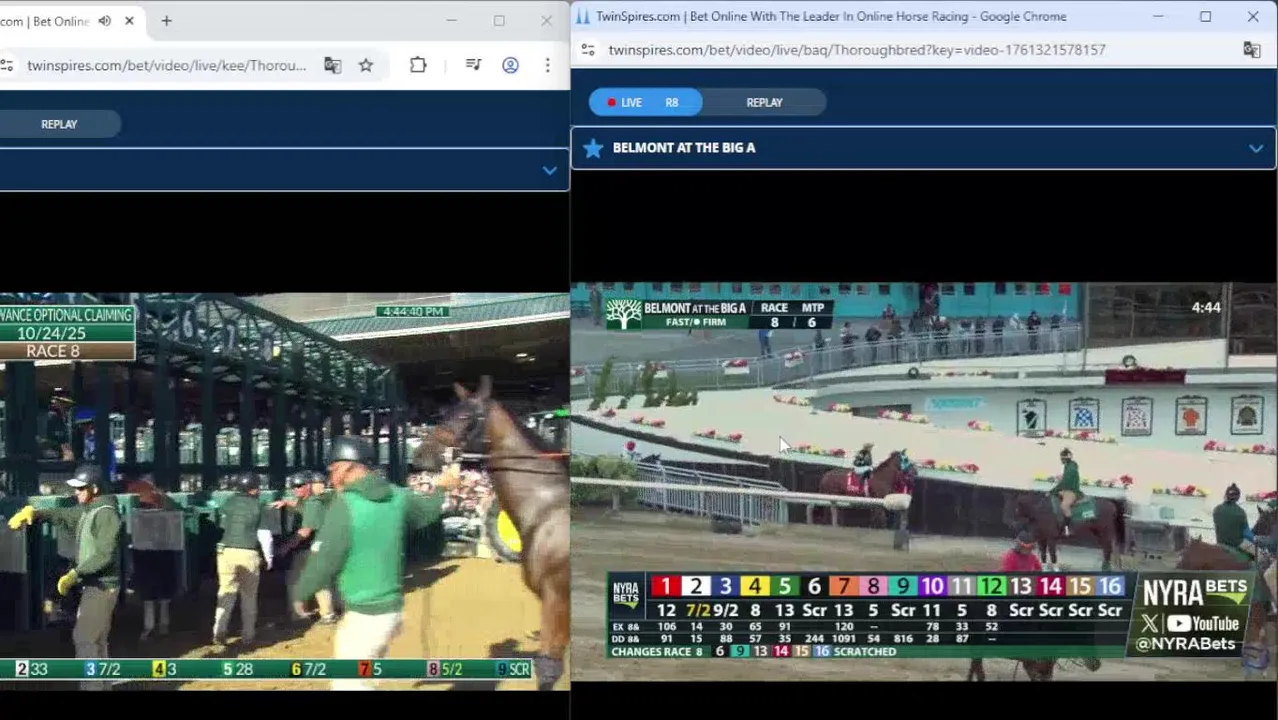The height and width of the screenshot is (720, 1278).
Task: Open Google Translate icon in left window
Action: 332,66
